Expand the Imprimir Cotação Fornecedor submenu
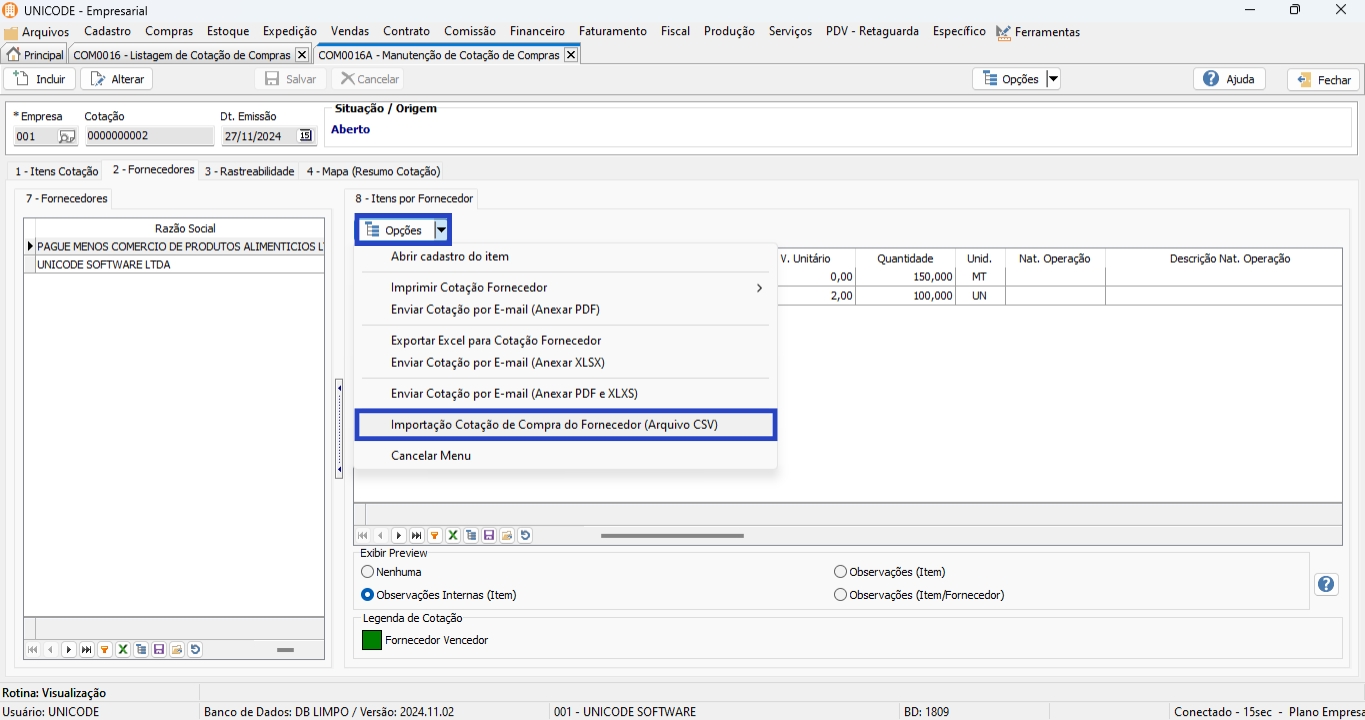Viewport: 1365px width, 720px height. pyautogui.click(x=759, y=288)
